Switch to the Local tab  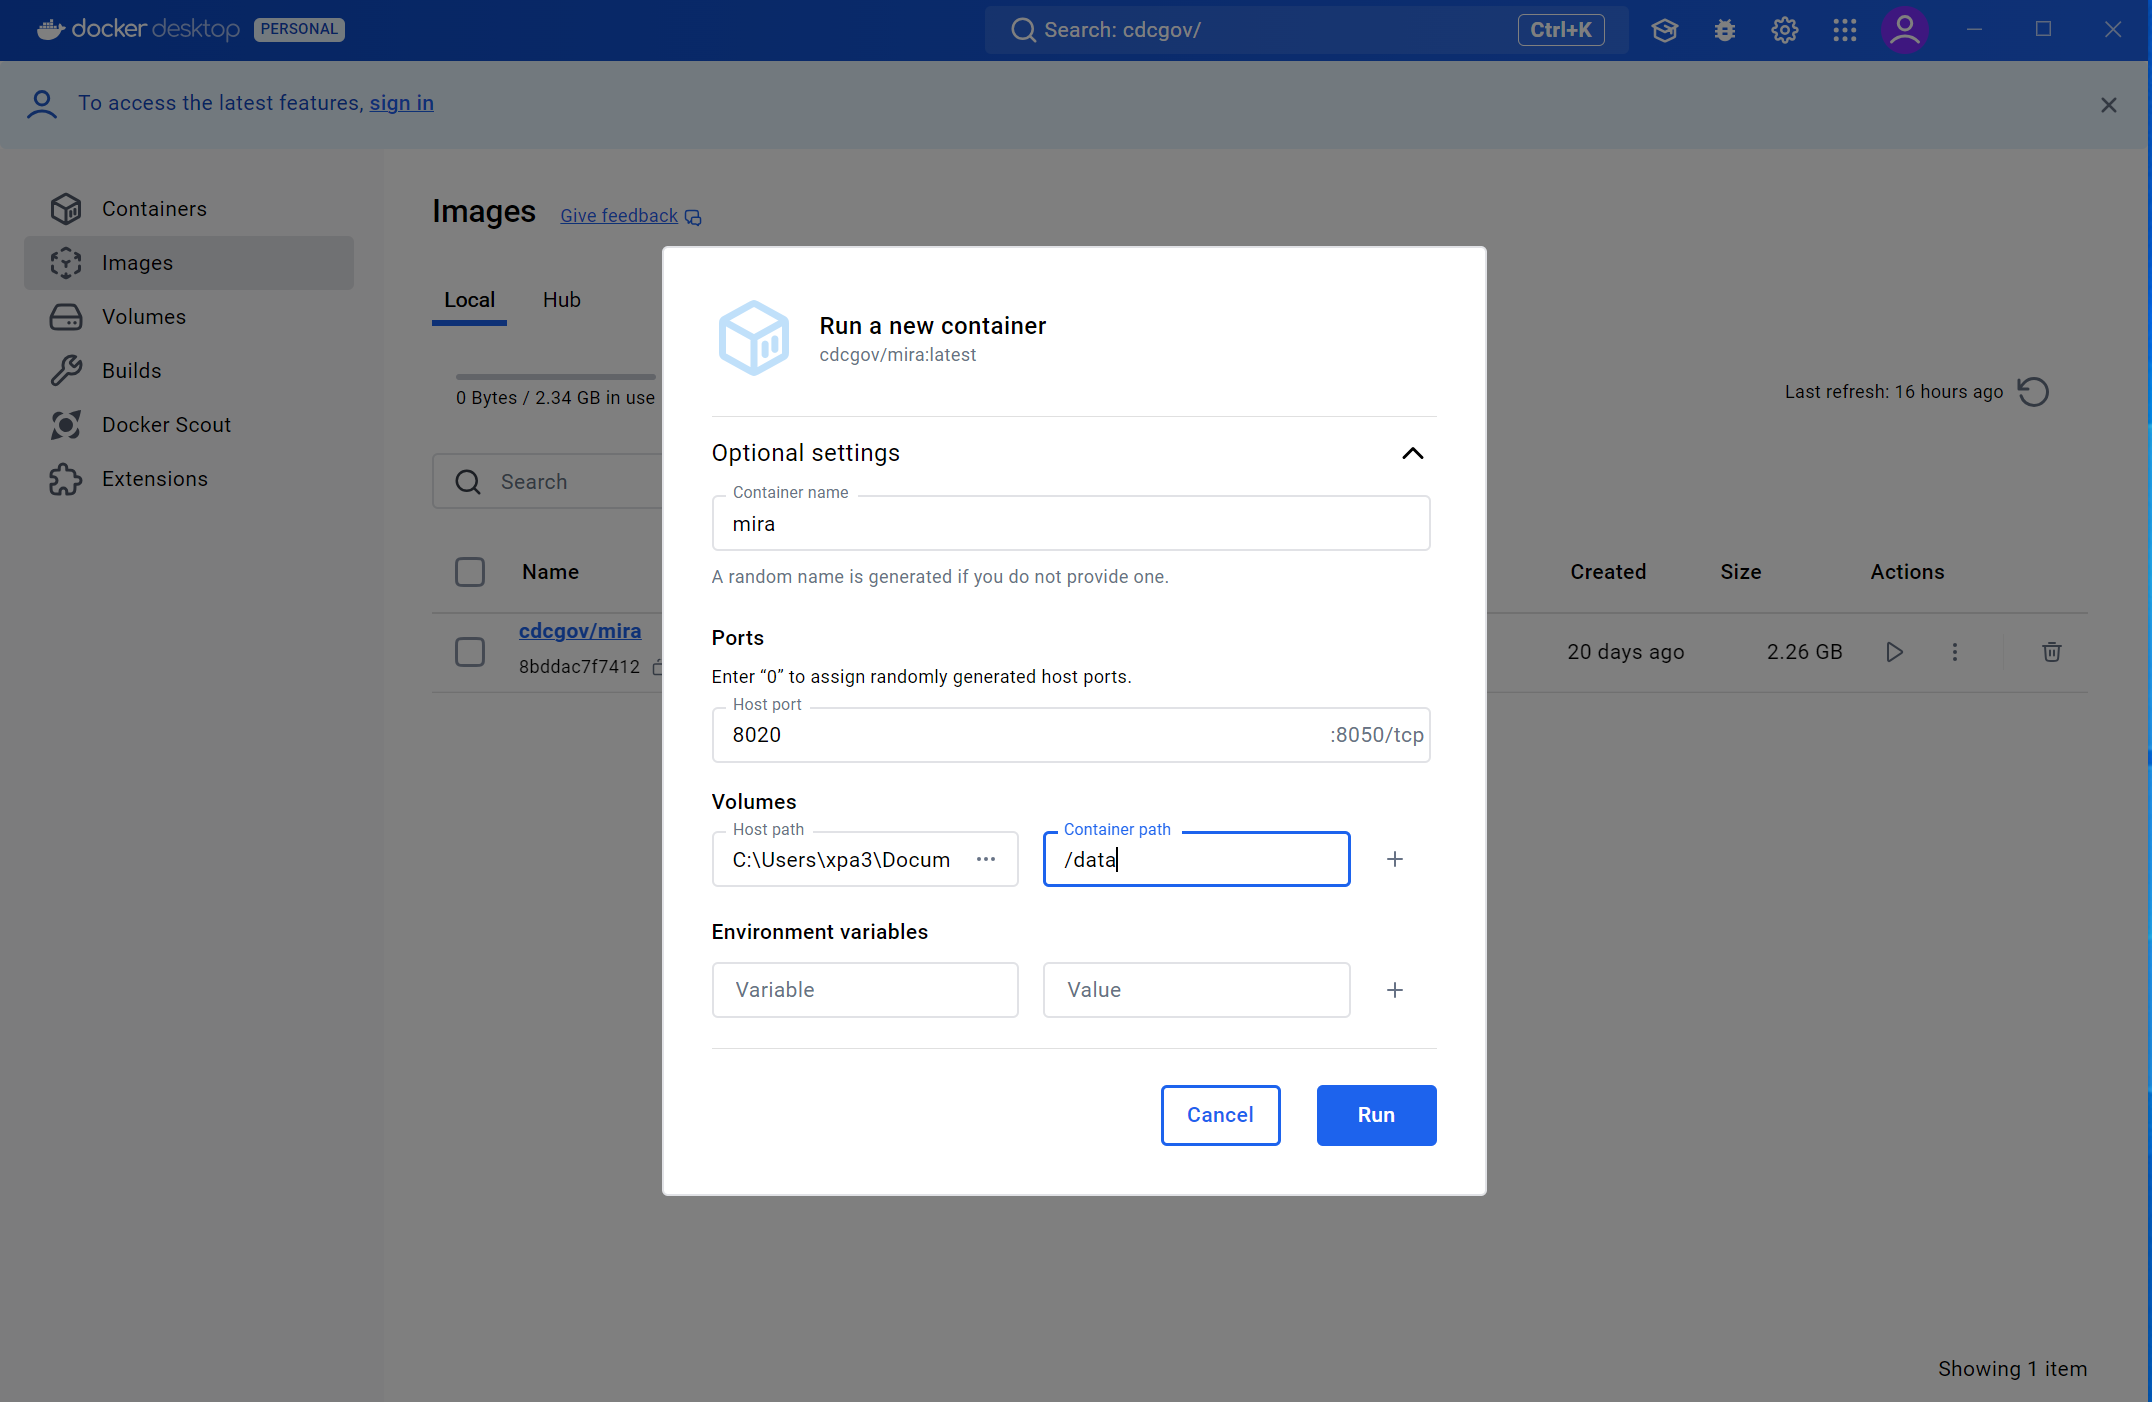(469, 300)
